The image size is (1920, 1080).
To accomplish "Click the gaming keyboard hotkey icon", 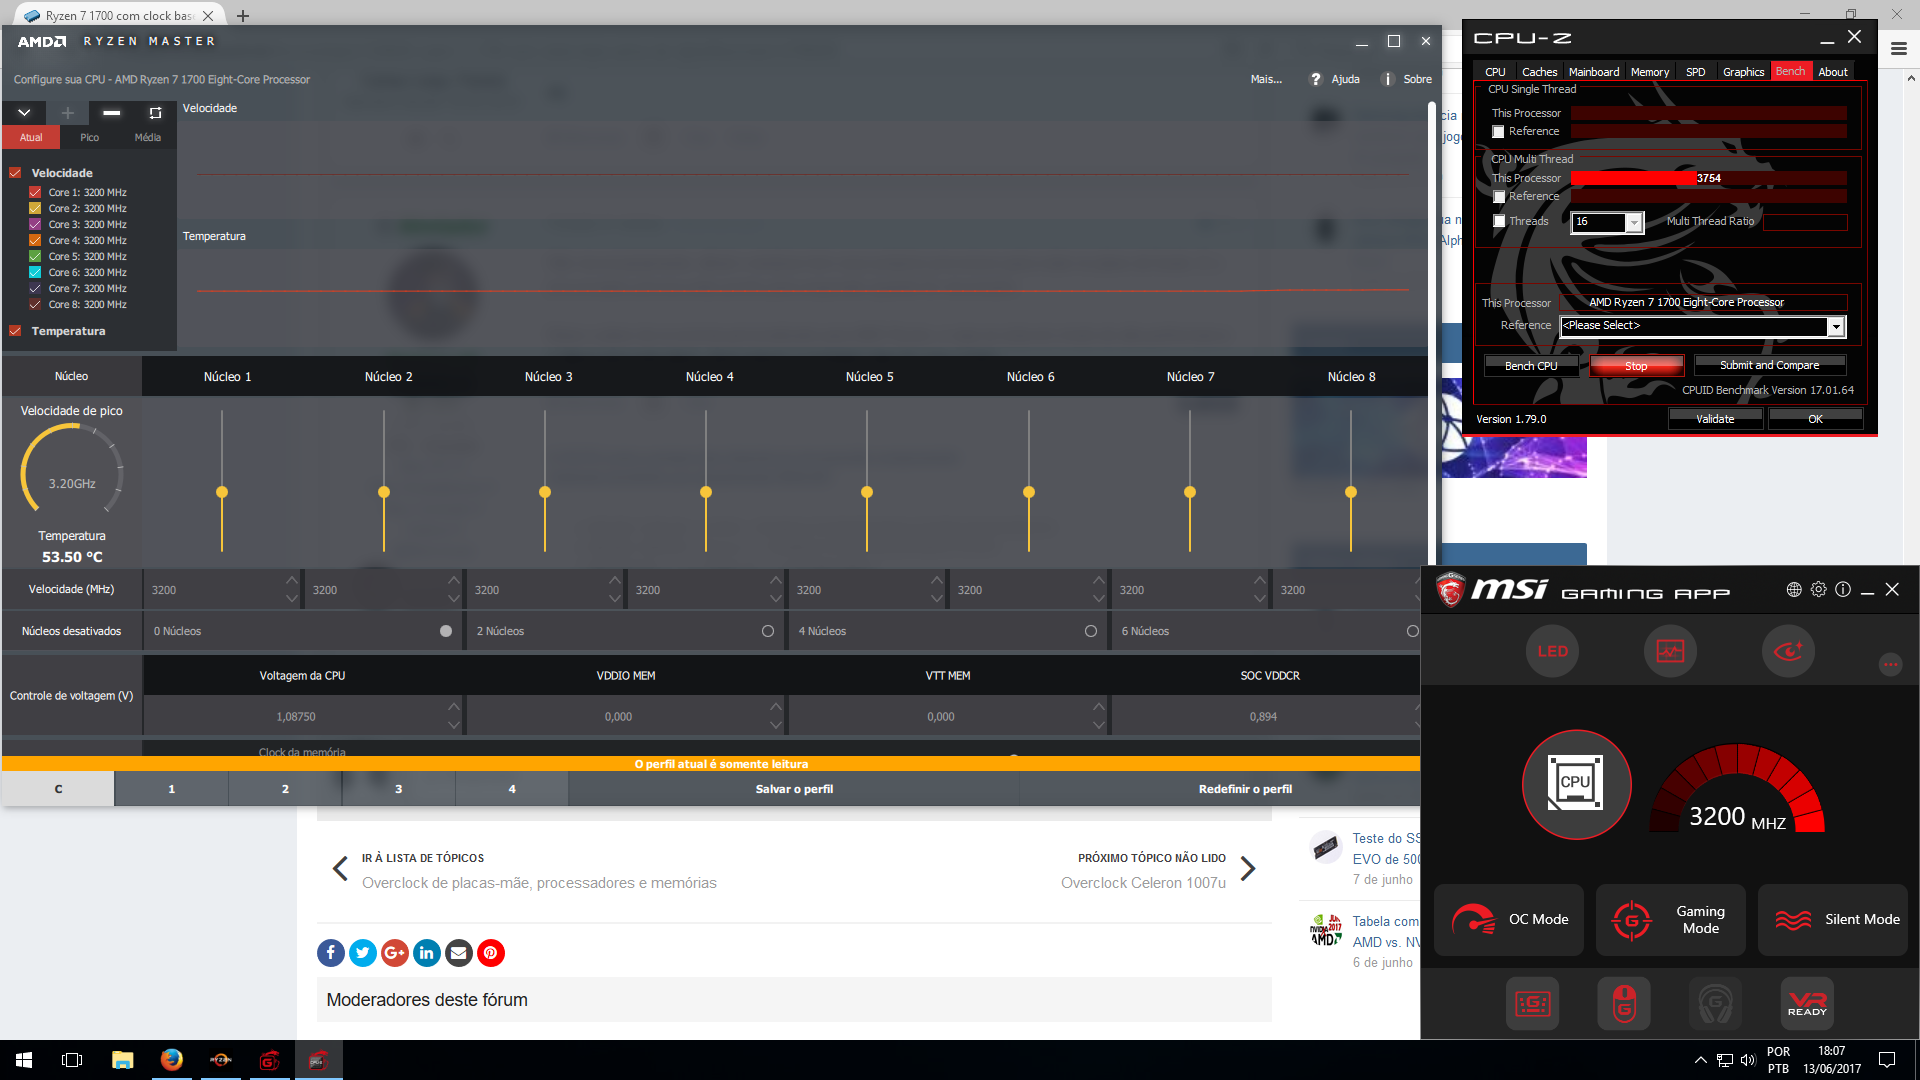I will click(x=1532, y=1003).
